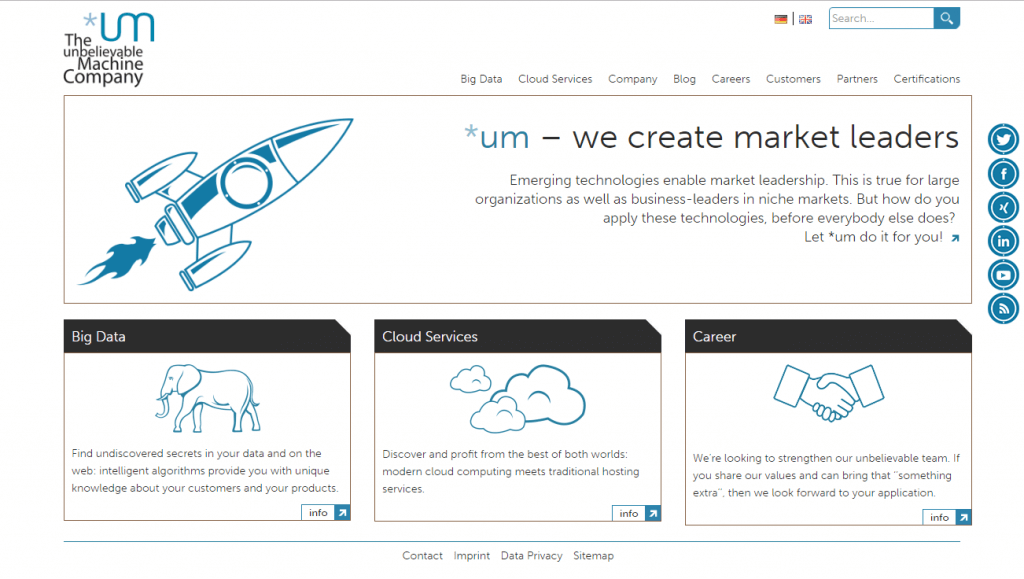Click the arrow icon in Big Data card

tap(342, 512)
